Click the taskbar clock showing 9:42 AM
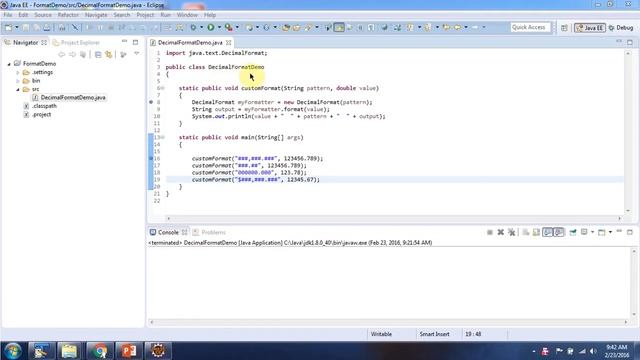Image resolution: width=640 pixels, height=360 pixels. (616, 351)
